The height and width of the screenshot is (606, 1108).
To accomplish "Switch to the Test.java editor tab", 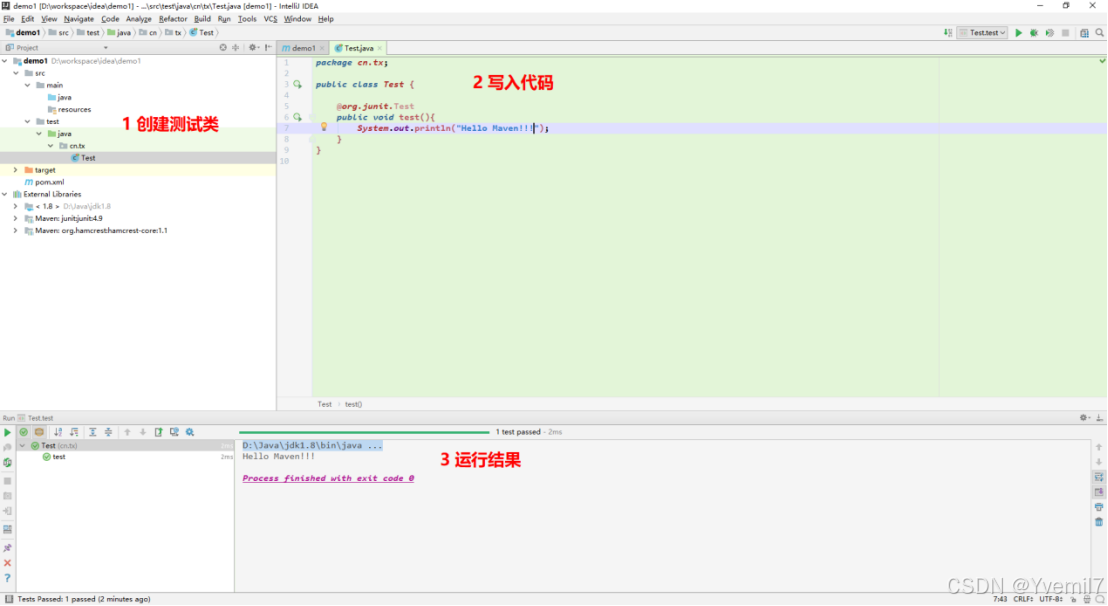I will click(358, 48).
